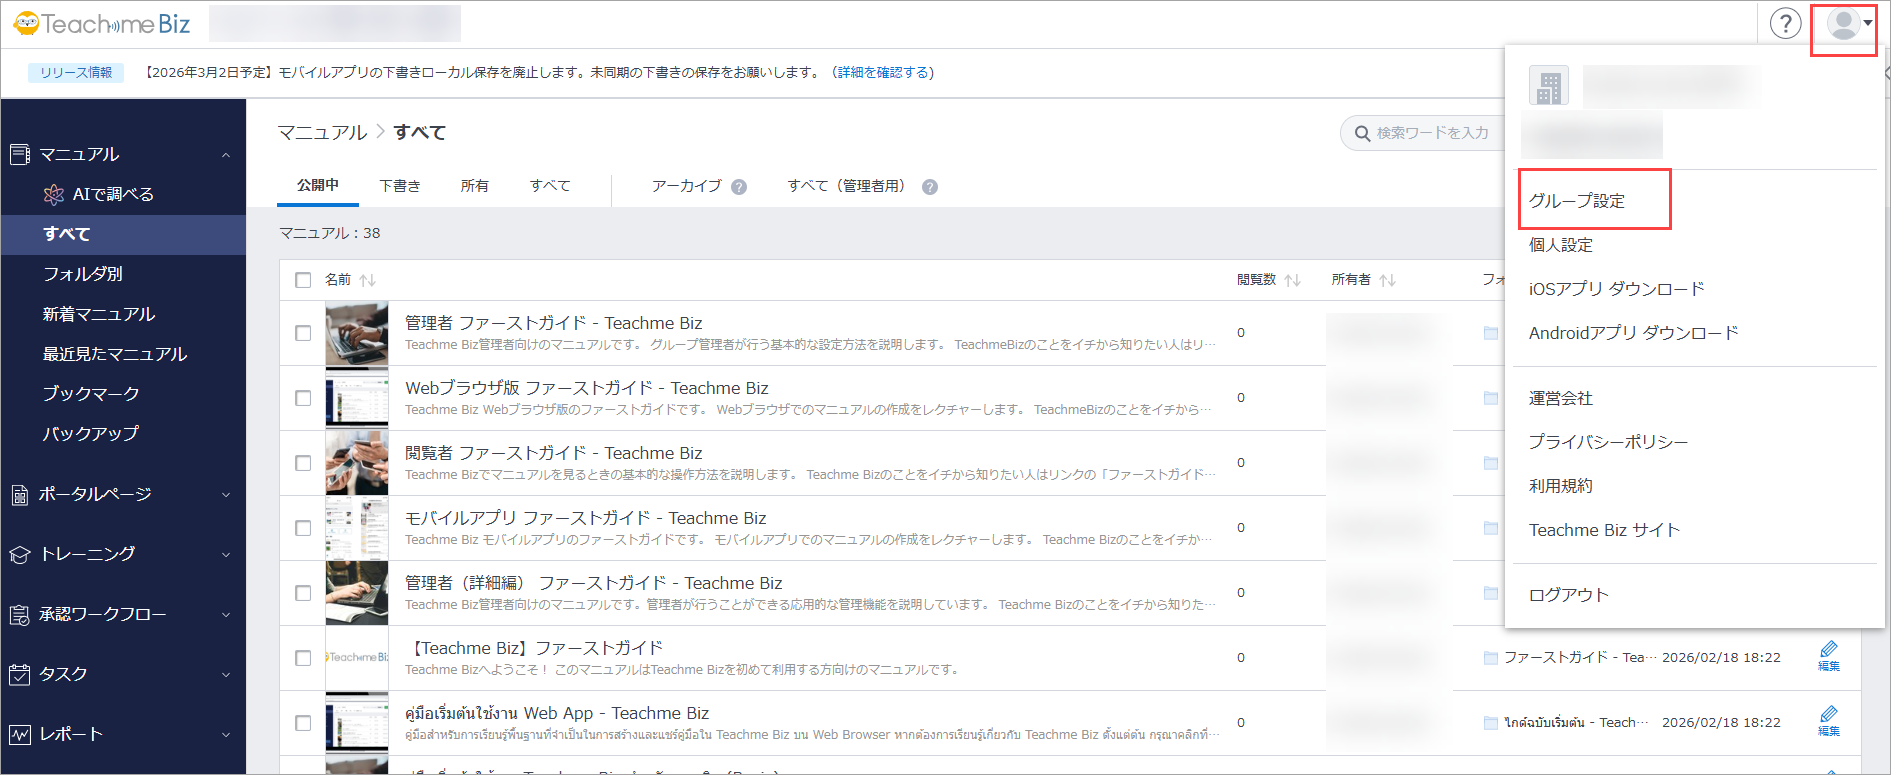Open the アーカイブ tab
This screenshot has width=1891, height=775.
686,186
